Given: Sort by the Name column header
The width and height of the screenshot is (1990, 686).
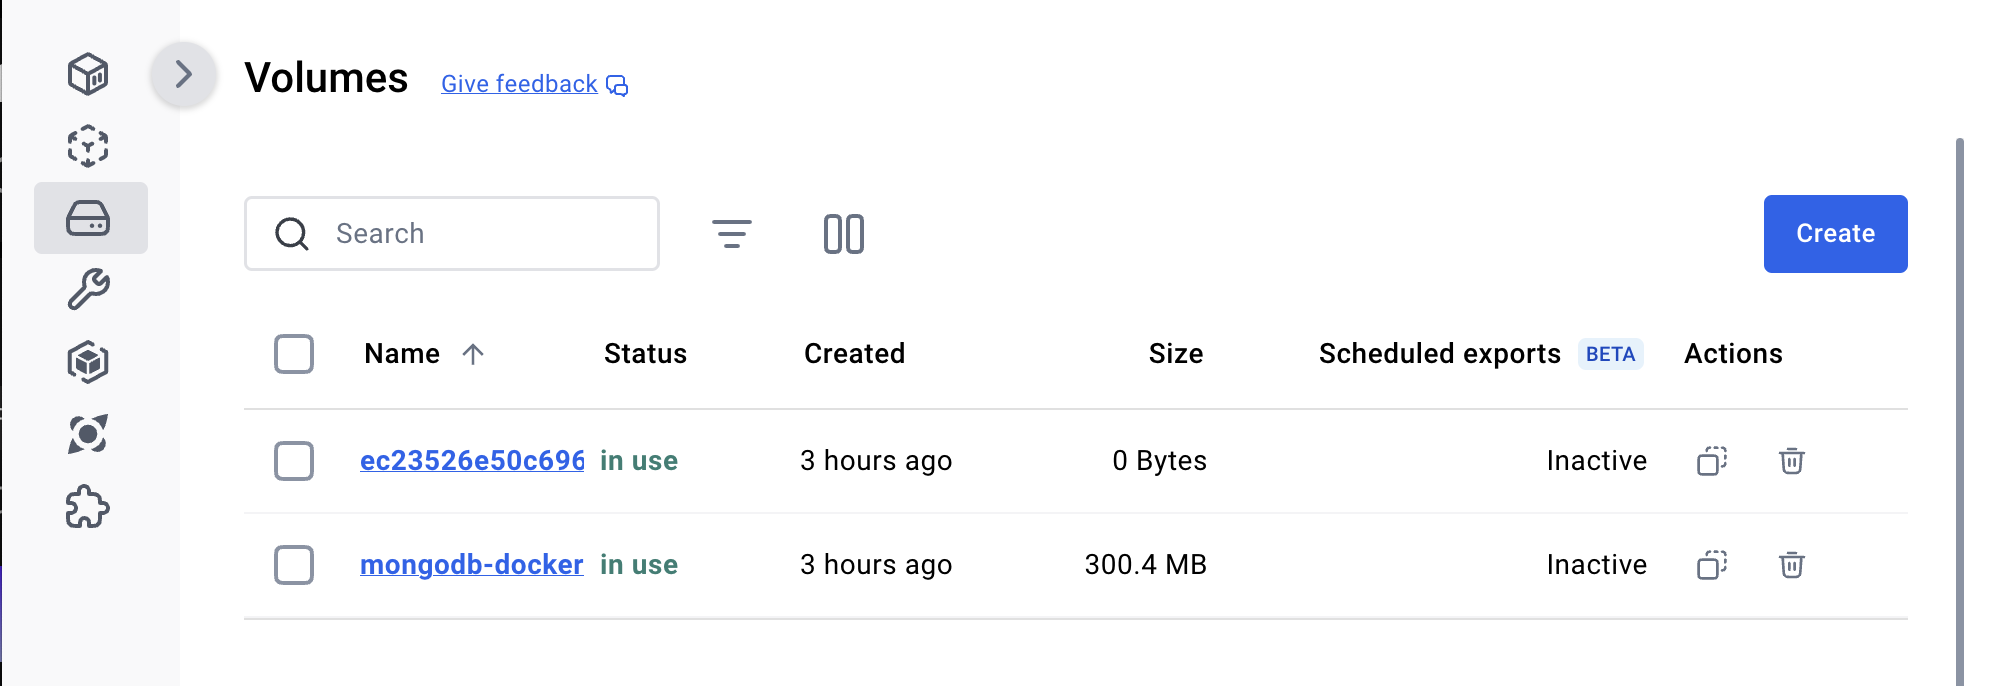Looking at the screenshot, I should point(402,354).
